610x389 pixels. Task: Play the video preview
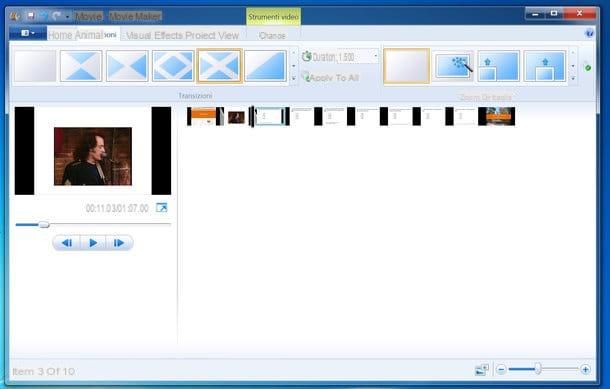[93, 243]
